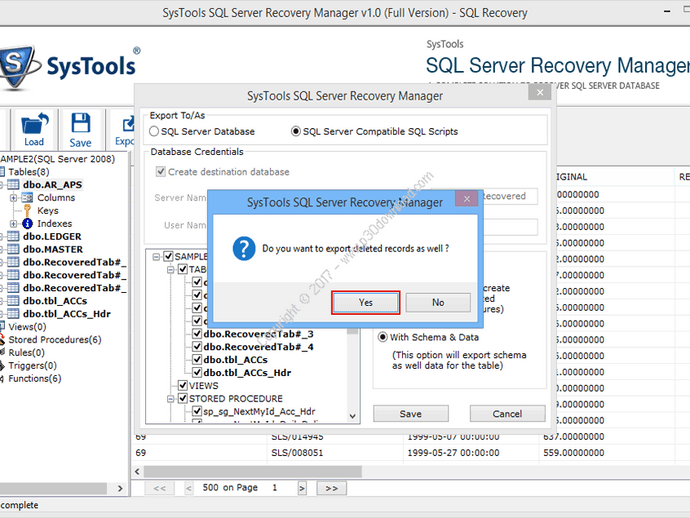Click the dbo.MASTER table icon

13,249
